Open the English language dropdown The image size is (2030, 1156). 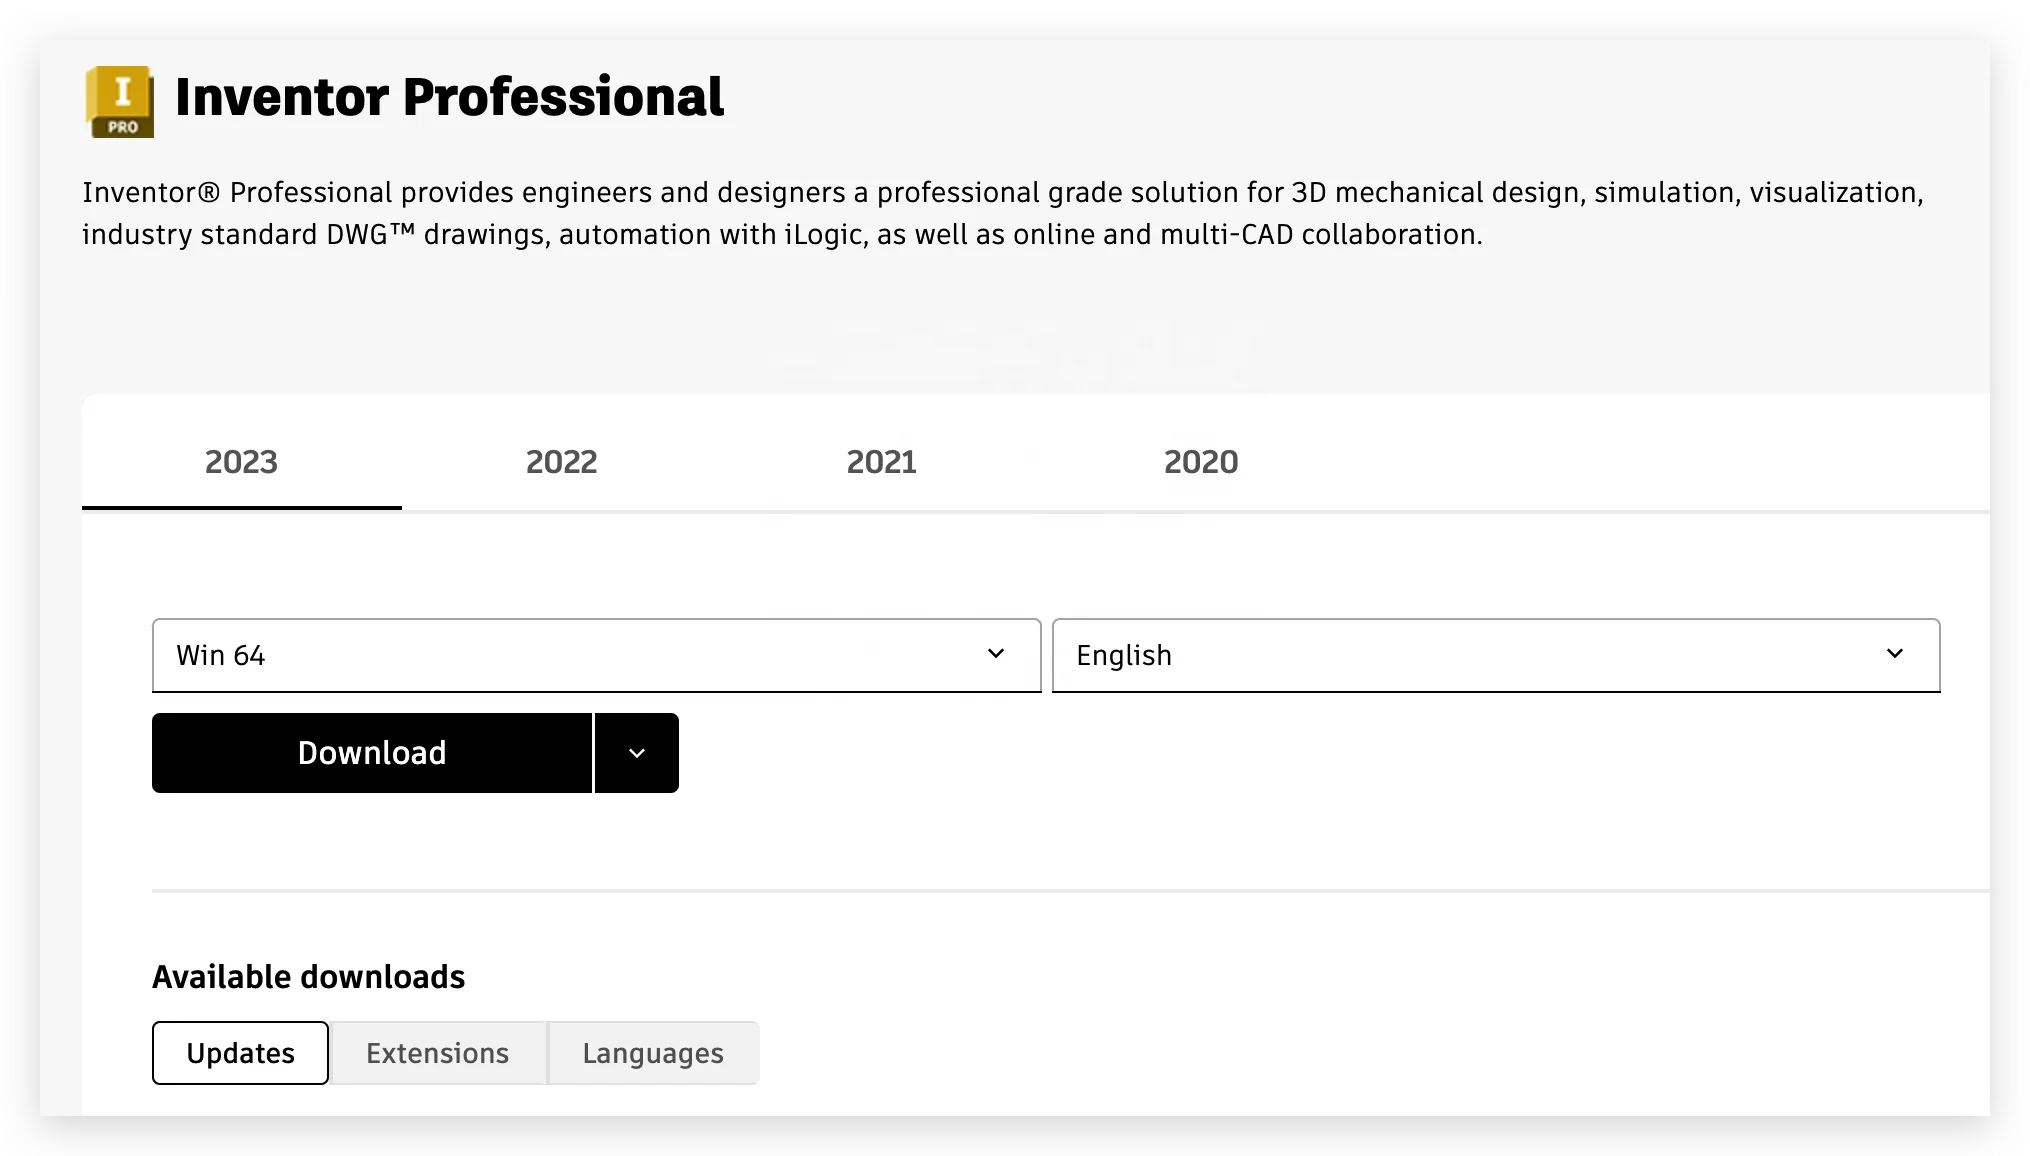click(1495, 655)
